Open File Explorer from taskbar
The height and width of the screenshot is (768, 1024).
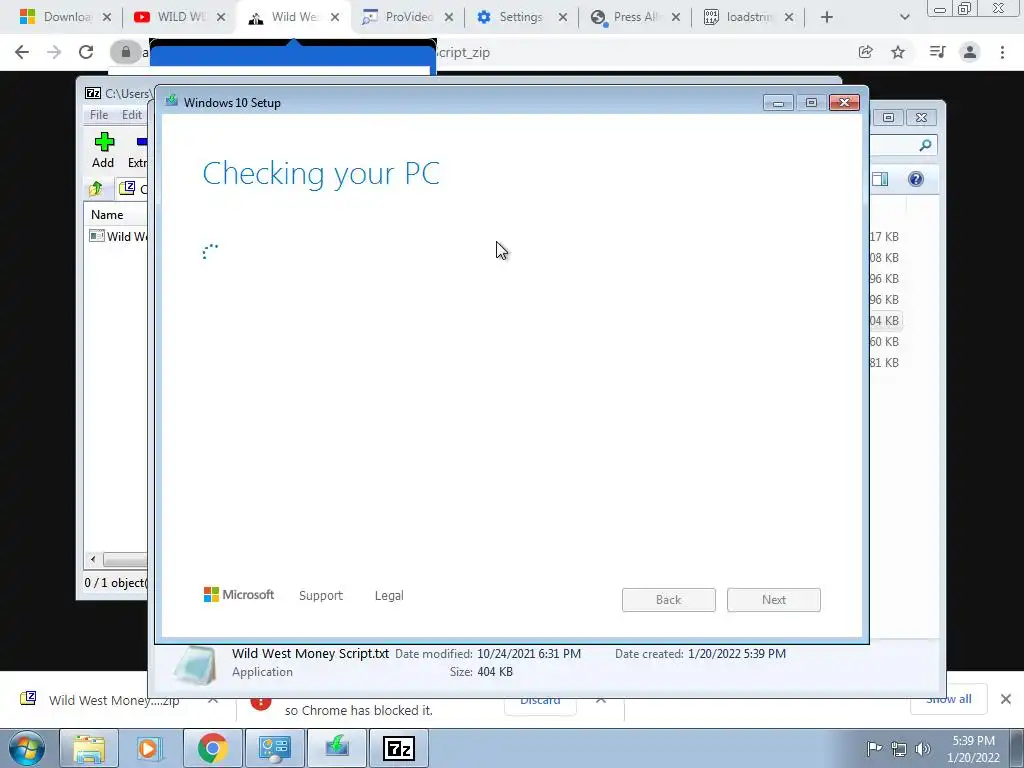(89, 748)
